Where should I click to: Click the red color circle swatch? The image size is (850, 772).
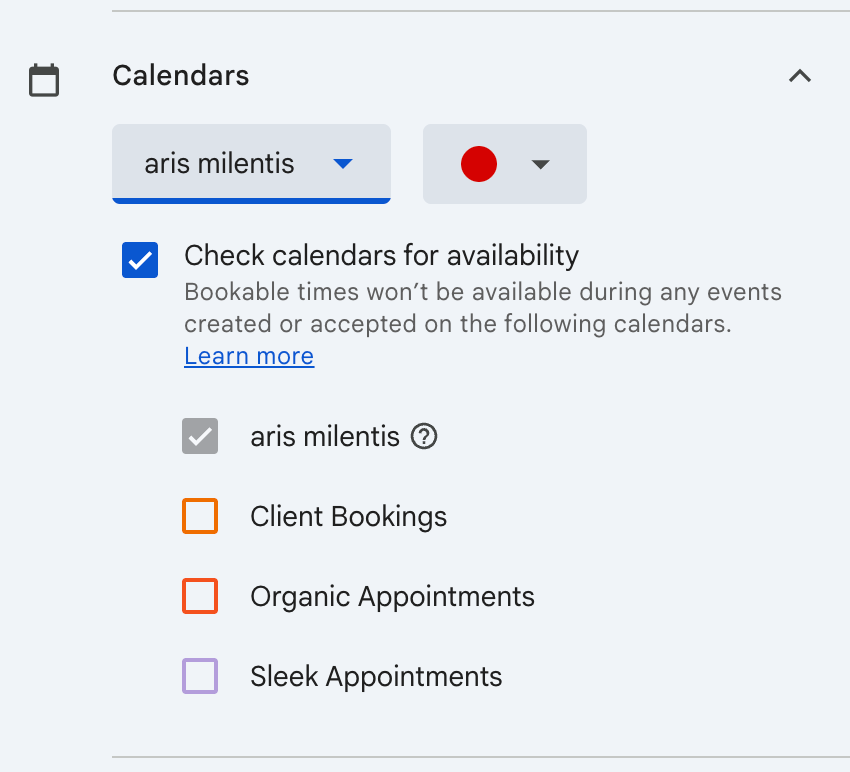coord(479,164)
